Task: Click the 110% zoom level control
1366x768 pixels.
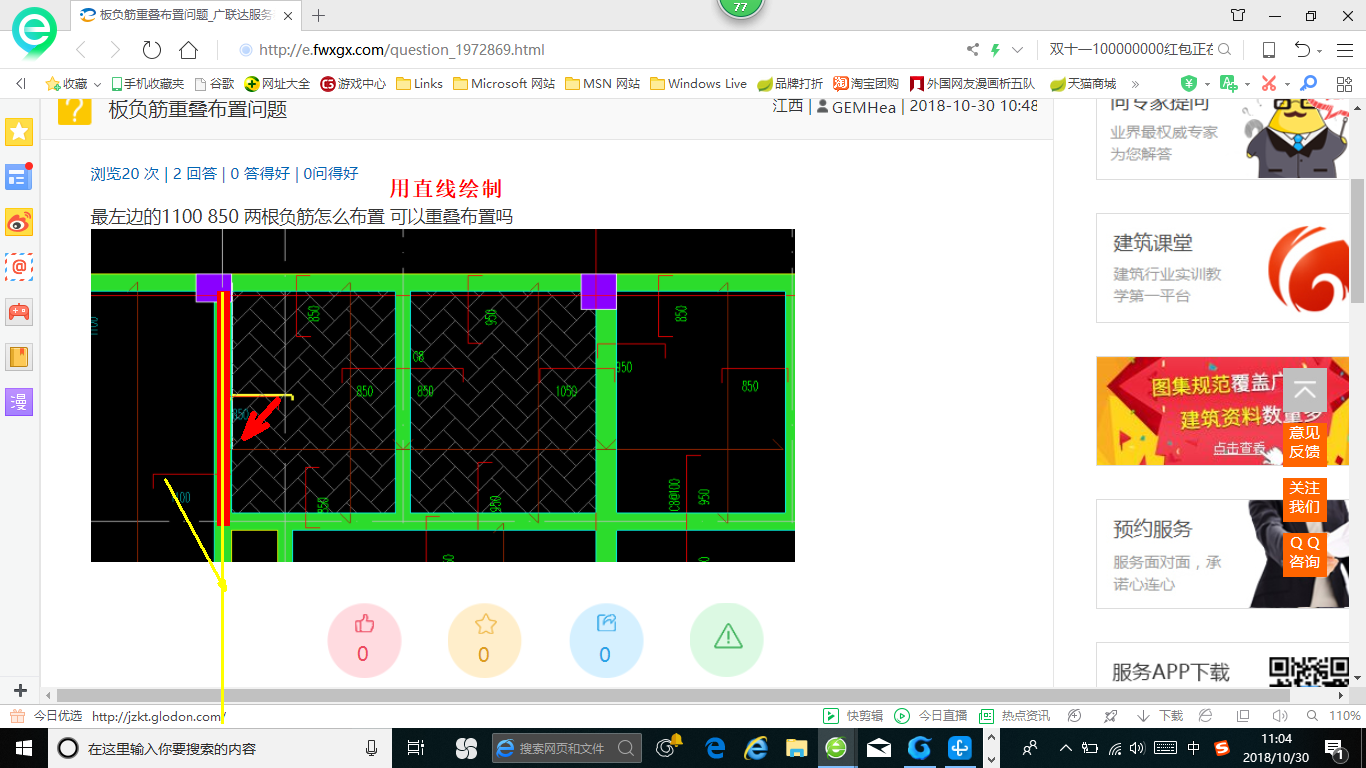Action: coord(1334,716)
